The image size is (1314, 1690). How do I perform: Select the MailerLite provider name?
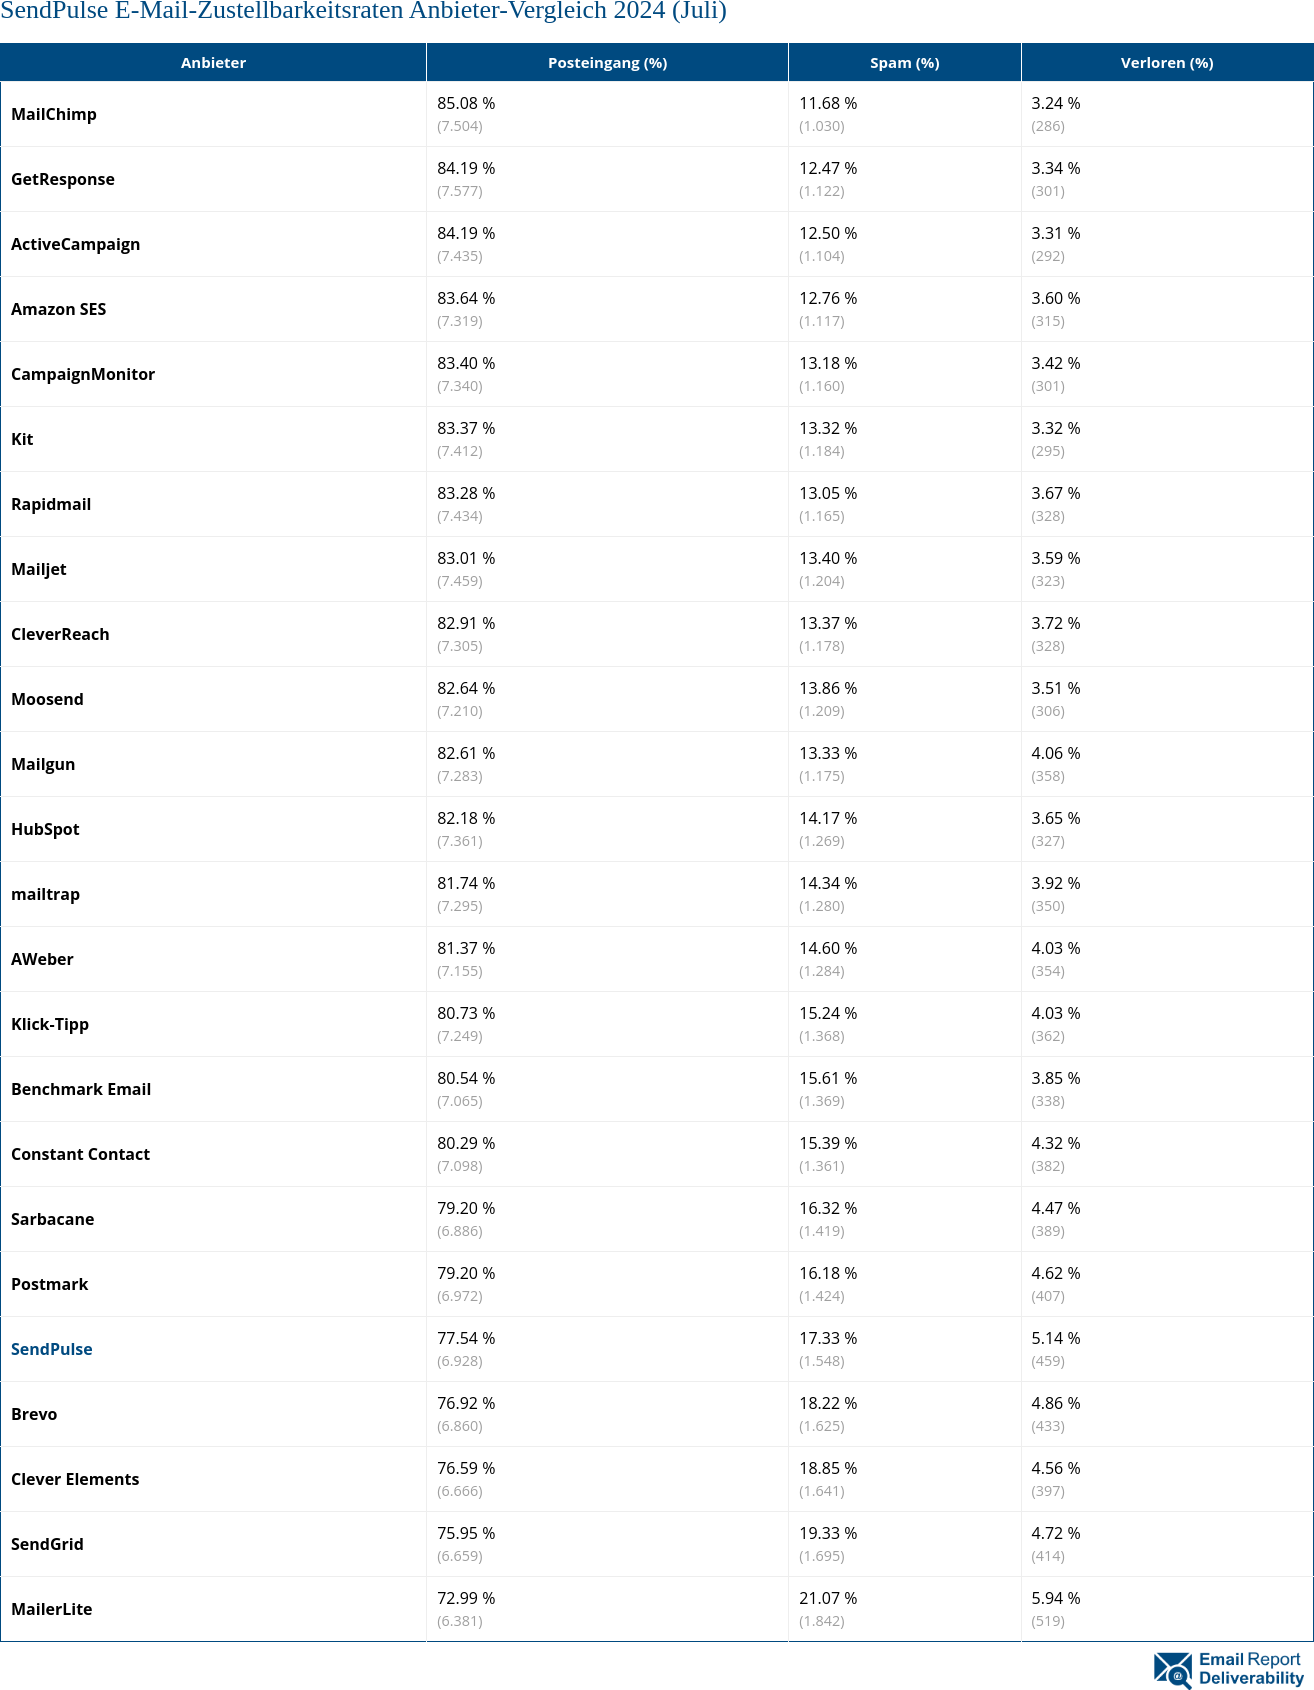point(52,1609)
